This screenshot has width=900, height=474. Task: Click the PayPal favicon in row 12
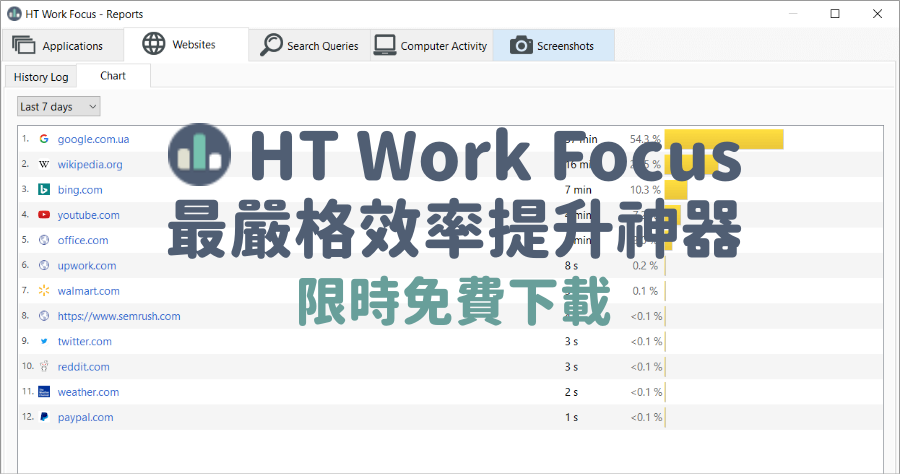[44, 417]
